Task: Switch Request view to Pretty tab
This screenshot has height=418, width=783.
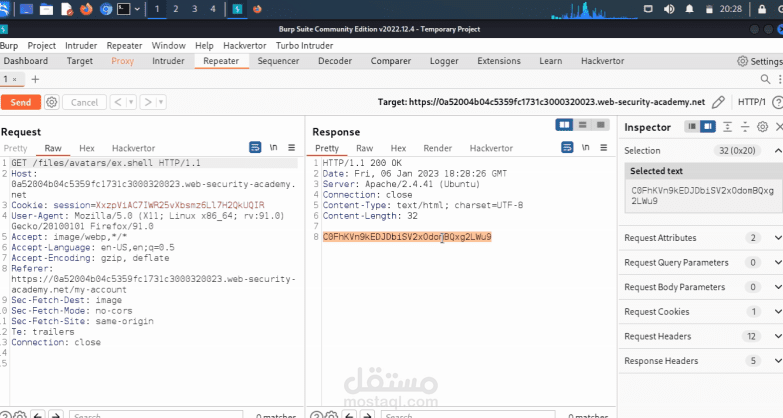Action: click(x=15, y=148)
